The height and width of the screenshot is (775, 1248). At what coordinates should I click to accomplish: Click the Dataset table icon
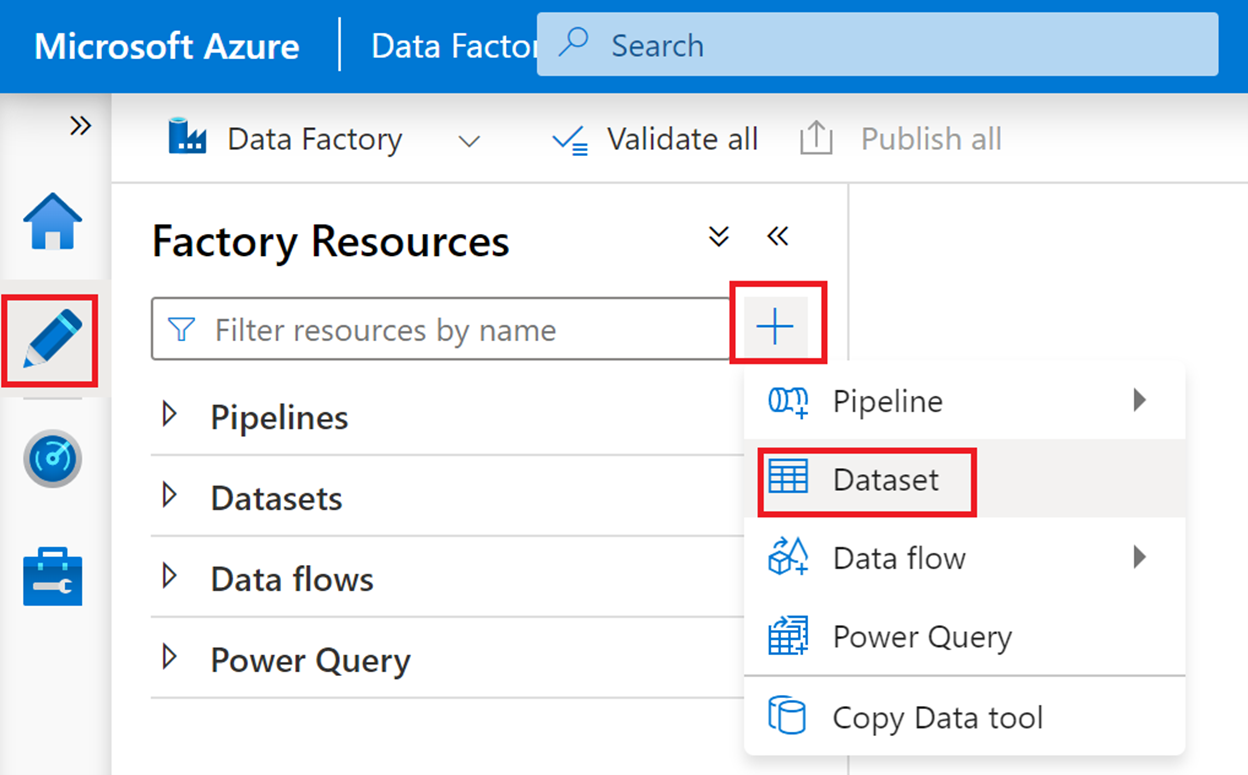pyautogui.click(x=787, y=478)
